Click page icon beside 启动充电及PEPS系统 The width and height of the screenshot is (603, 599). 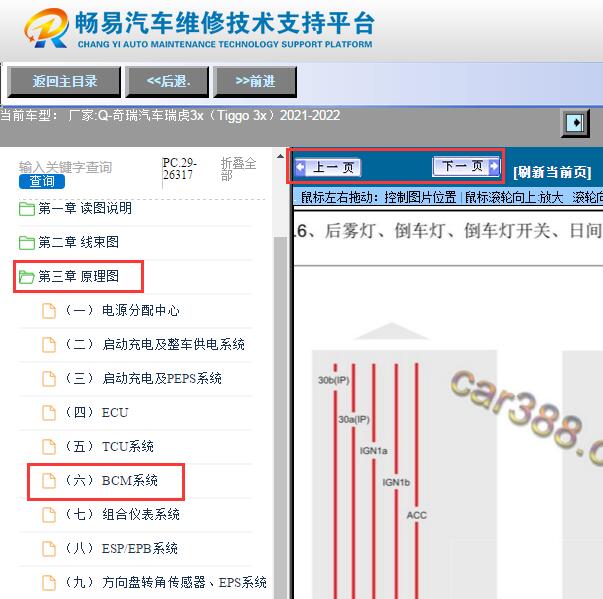click(x=49, y=379)
